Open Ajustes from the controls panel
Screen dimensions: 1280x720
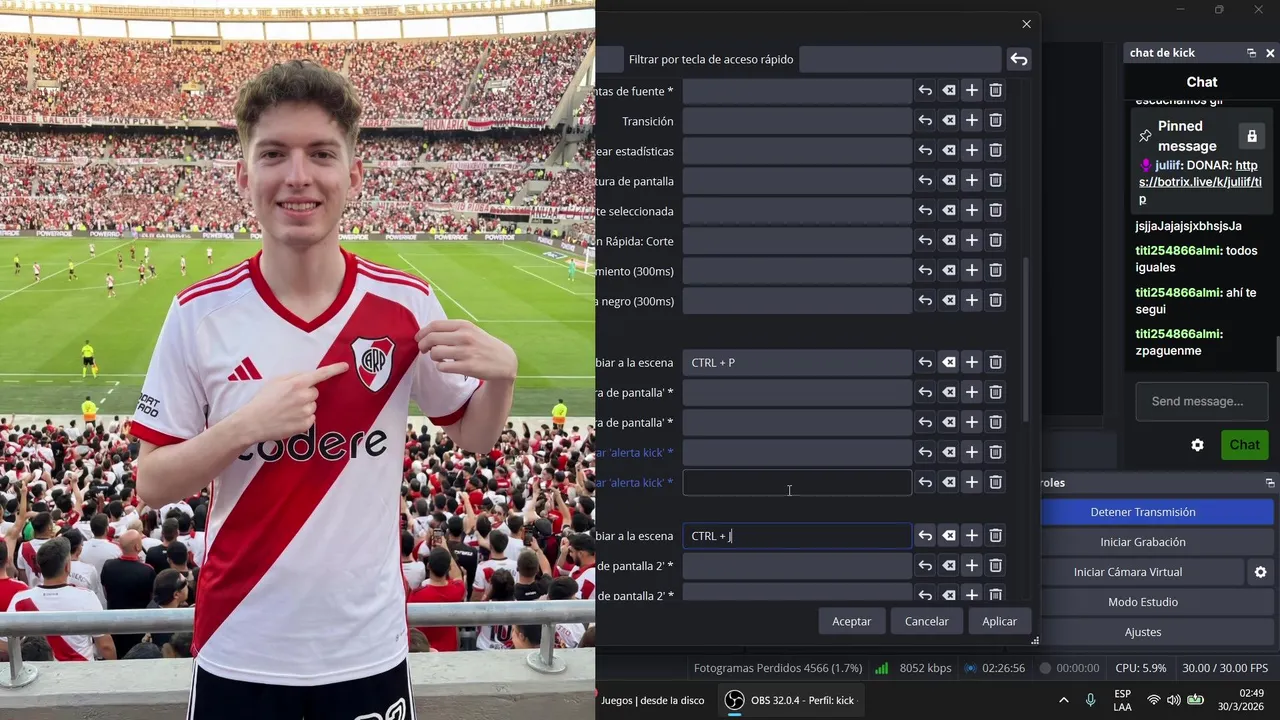(x=1143, y=632)
